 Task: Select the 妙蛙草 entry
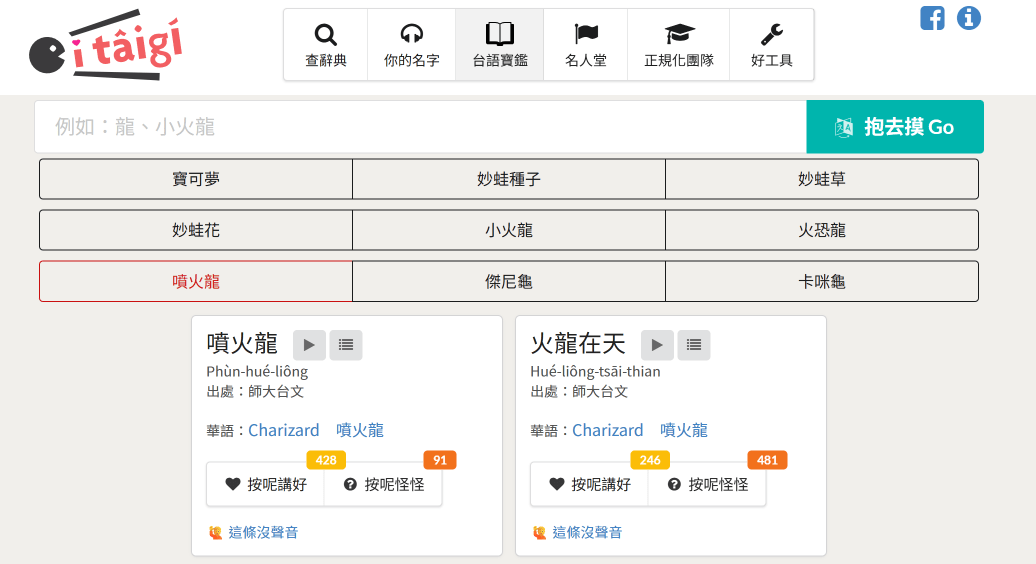click(822, 179)
